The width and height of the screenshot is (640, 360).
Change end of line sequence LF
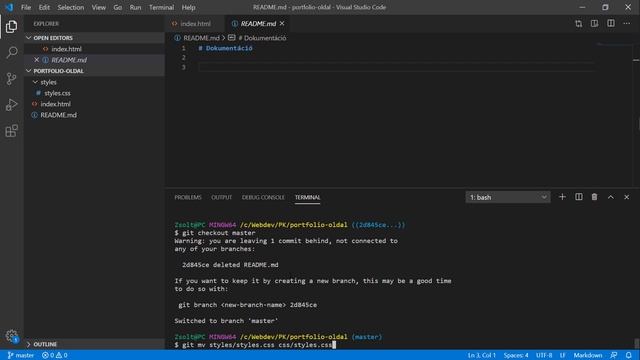click(562, 355)
